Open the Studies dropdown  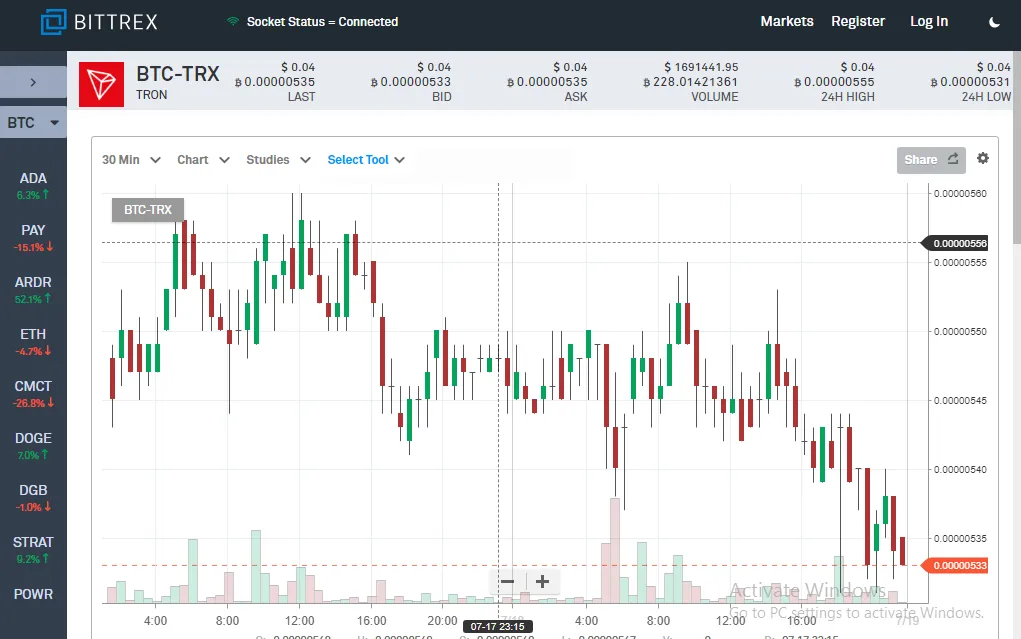coord(278,160)
